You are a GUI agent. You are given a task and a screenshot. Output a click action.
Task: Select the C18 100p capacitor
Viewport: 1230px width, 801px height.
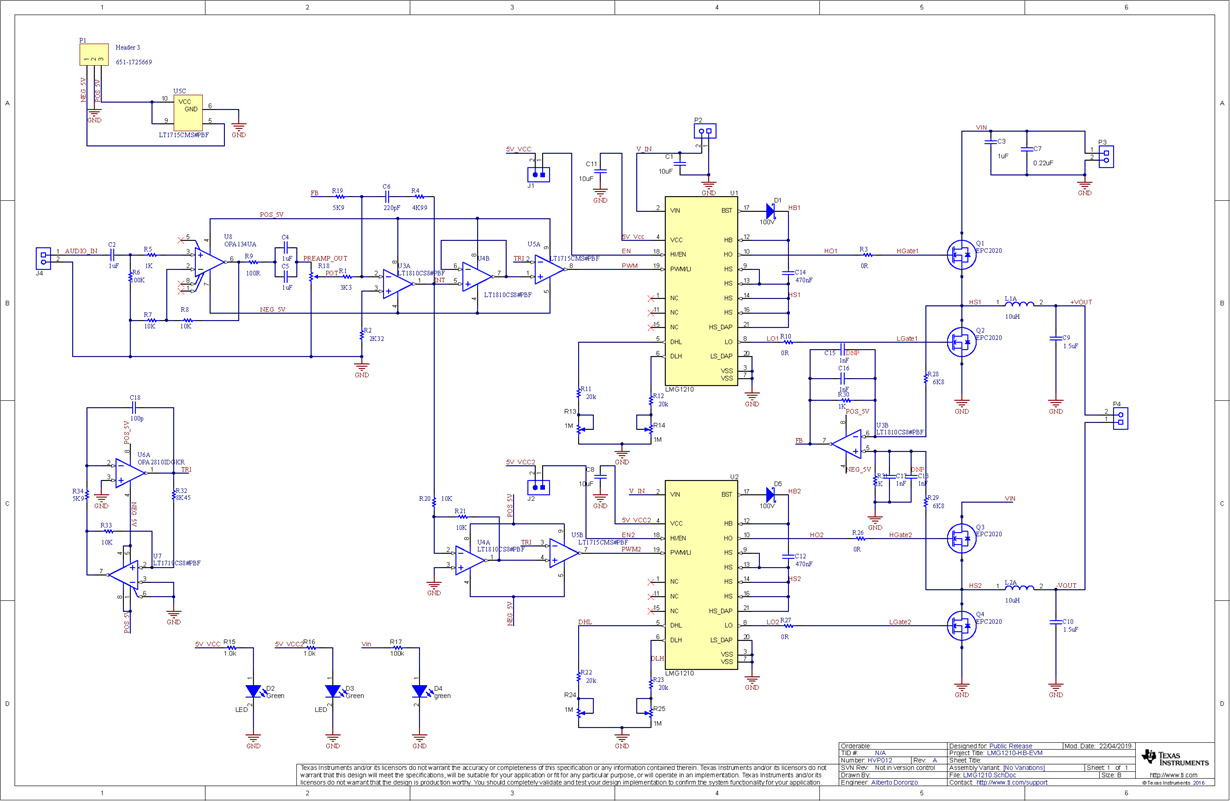point(135,408)
